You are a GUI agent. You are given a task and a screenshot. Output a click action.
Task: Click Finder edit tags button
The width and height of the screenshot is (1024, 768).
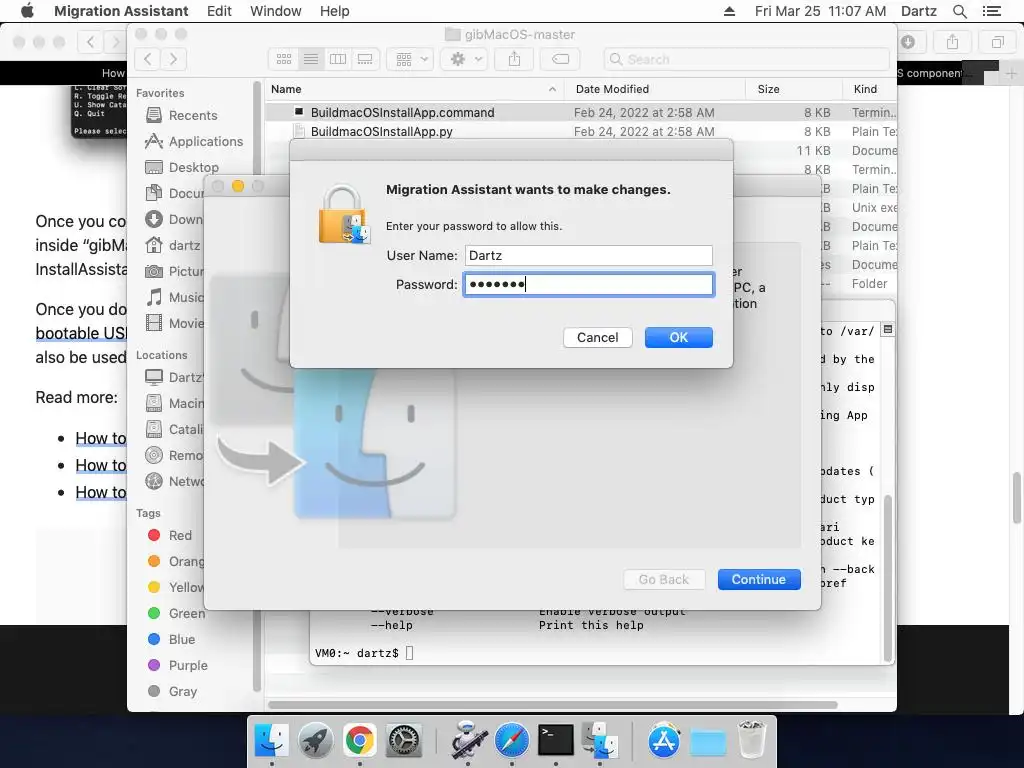pyautogui.click(x=560, y=59)
